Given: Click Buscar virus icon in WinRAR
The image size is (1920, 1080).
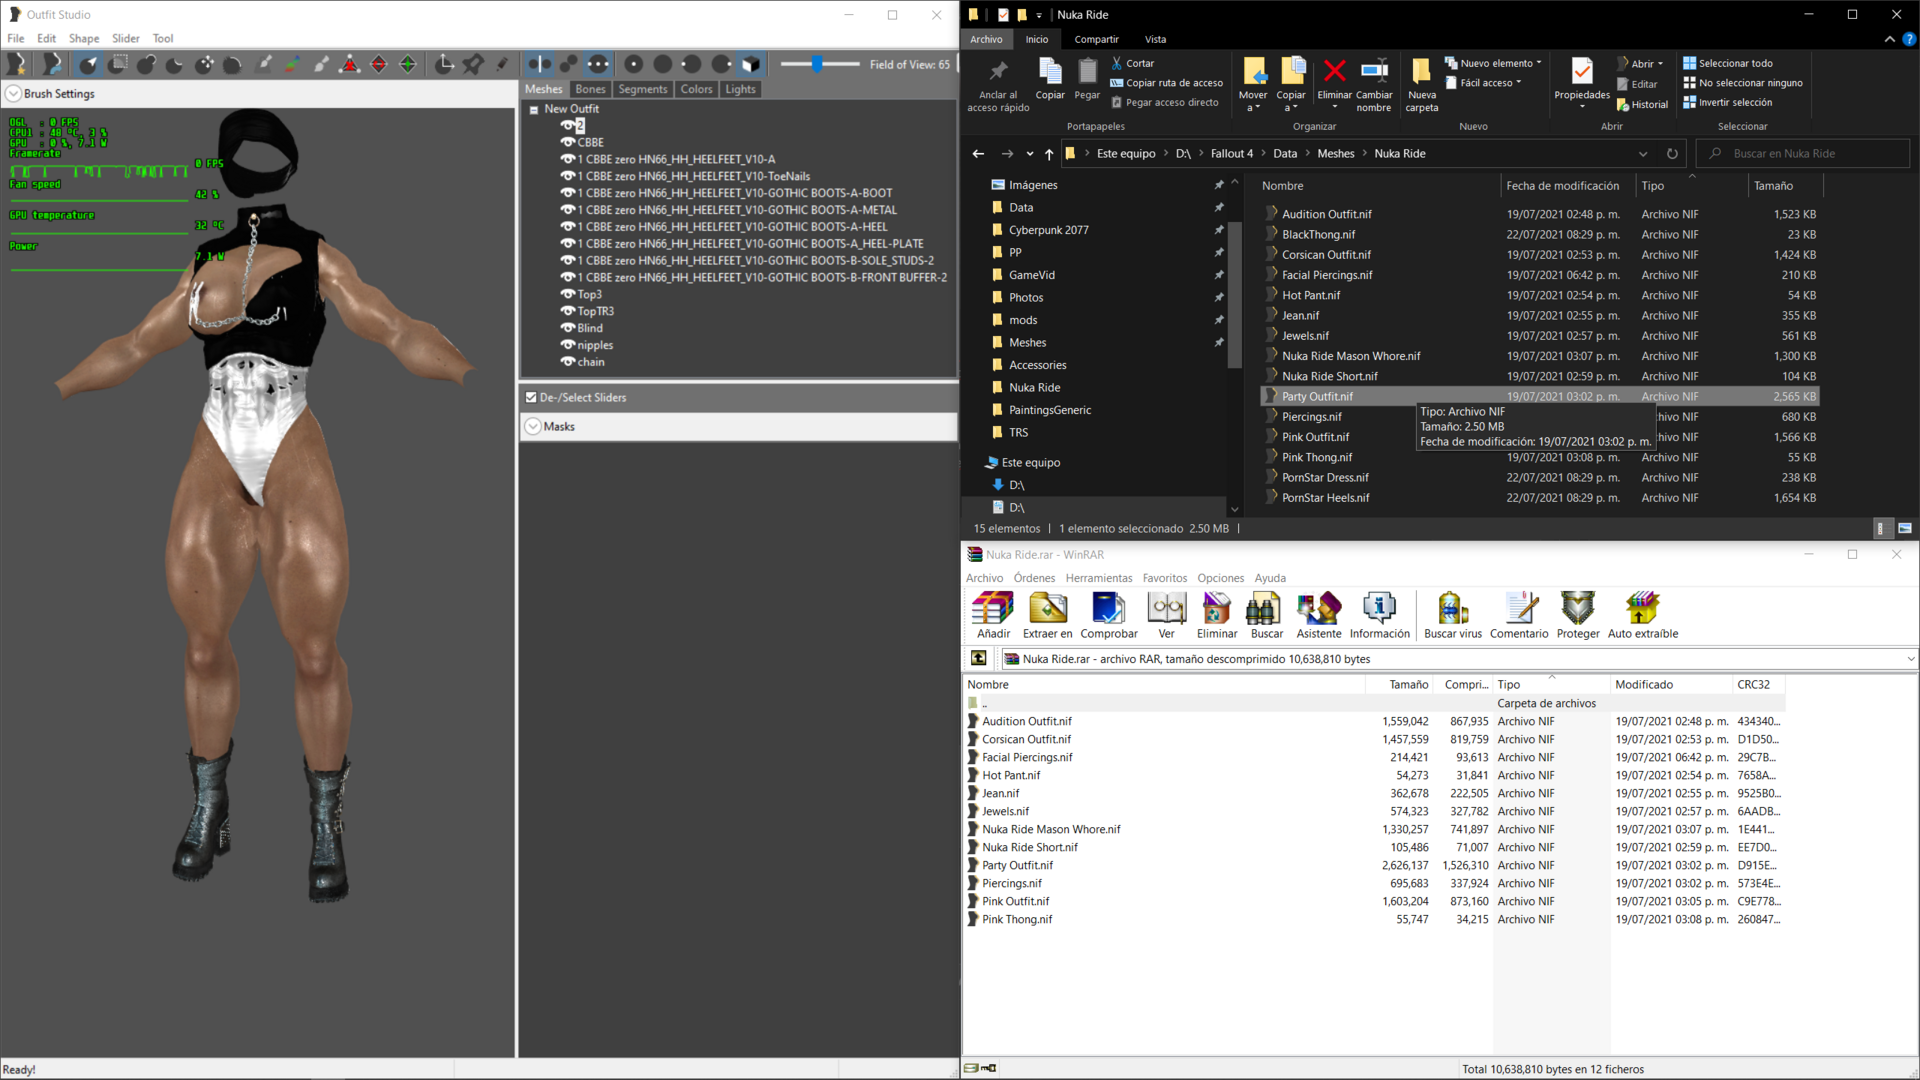Looking at the screenshot, I should tap(1453, 615).
